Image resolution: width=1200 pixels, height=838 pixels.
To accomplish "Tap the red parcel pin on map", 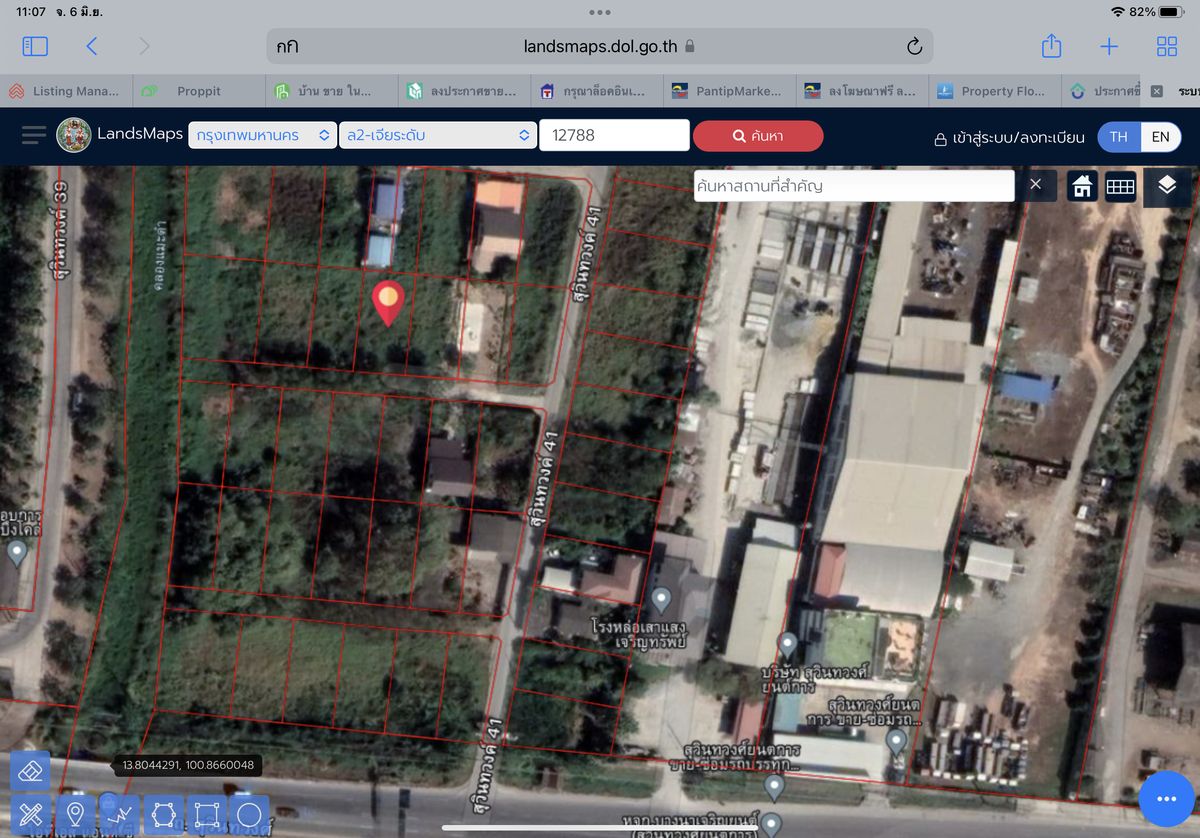I will (388, 301).
